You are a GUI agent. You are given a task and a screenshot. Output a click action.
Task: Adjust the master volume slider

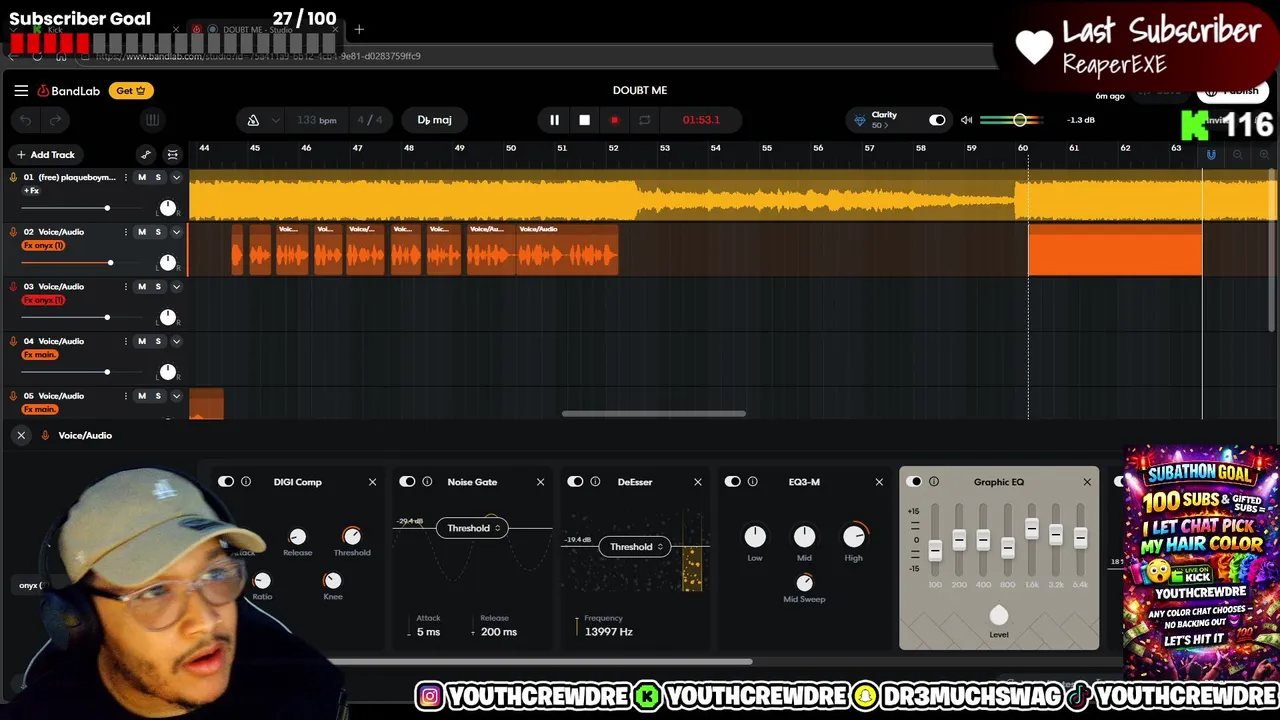pos(1019,120)
